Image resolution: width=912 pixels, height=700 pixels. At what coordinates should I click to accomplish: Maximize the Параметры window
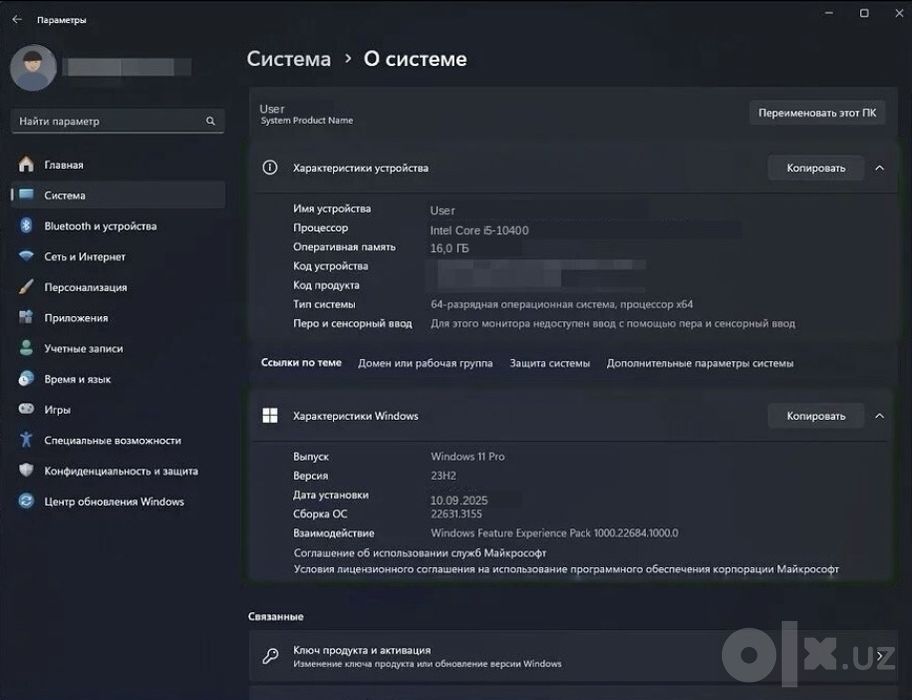[x=864, y=13]
